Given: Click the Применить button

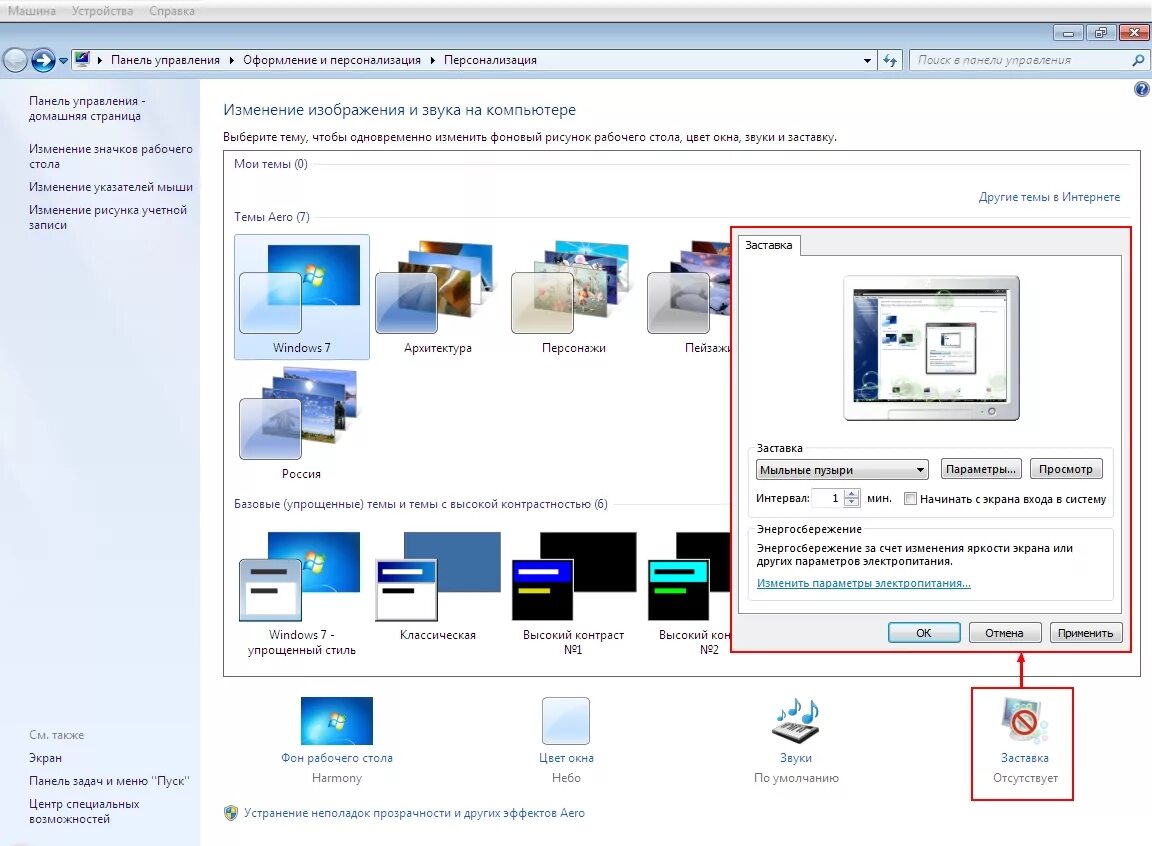Looking at the screenshot, I should pos(1085,633).
